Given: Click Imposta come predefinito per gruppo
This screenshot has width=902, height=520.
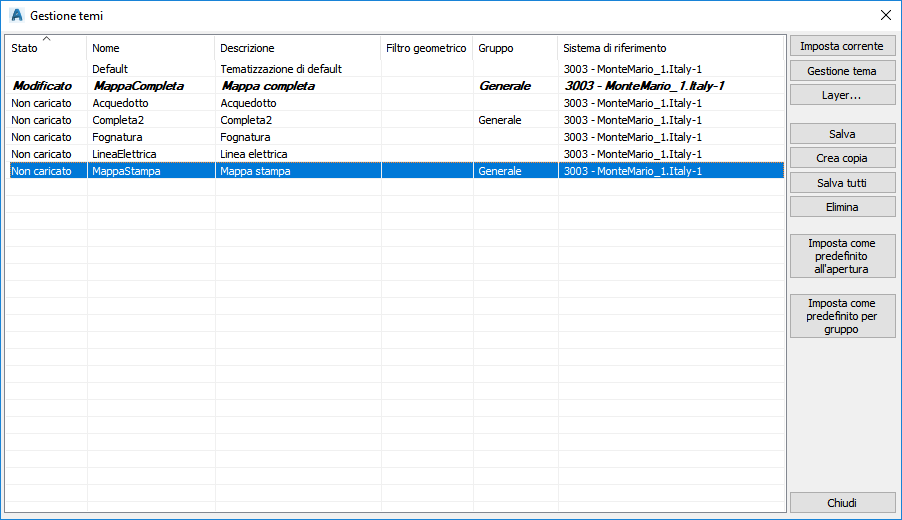Looking at the screenshot, I should (x=842, y=316).
